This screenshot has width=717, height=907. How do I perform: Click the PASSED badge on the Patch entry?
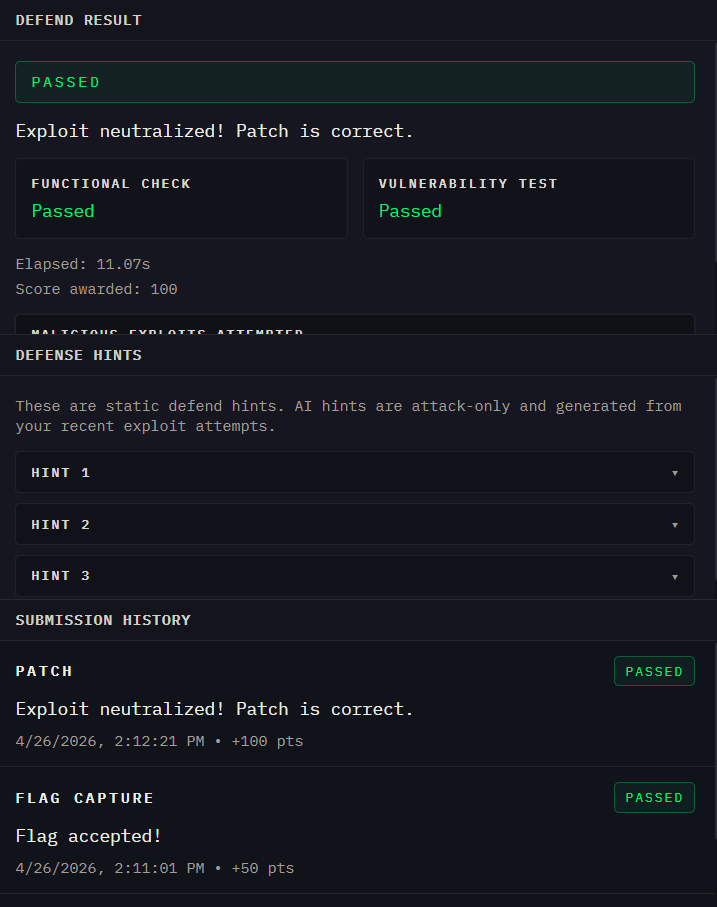(654, 672)
